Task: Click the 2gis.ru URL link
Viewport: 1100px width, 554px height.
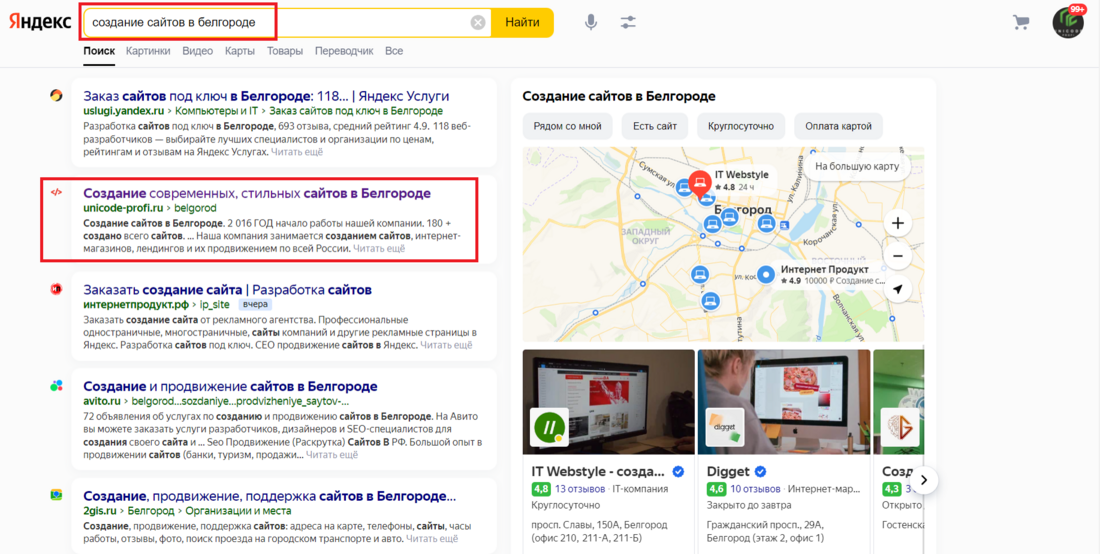Action: [99, 511]
